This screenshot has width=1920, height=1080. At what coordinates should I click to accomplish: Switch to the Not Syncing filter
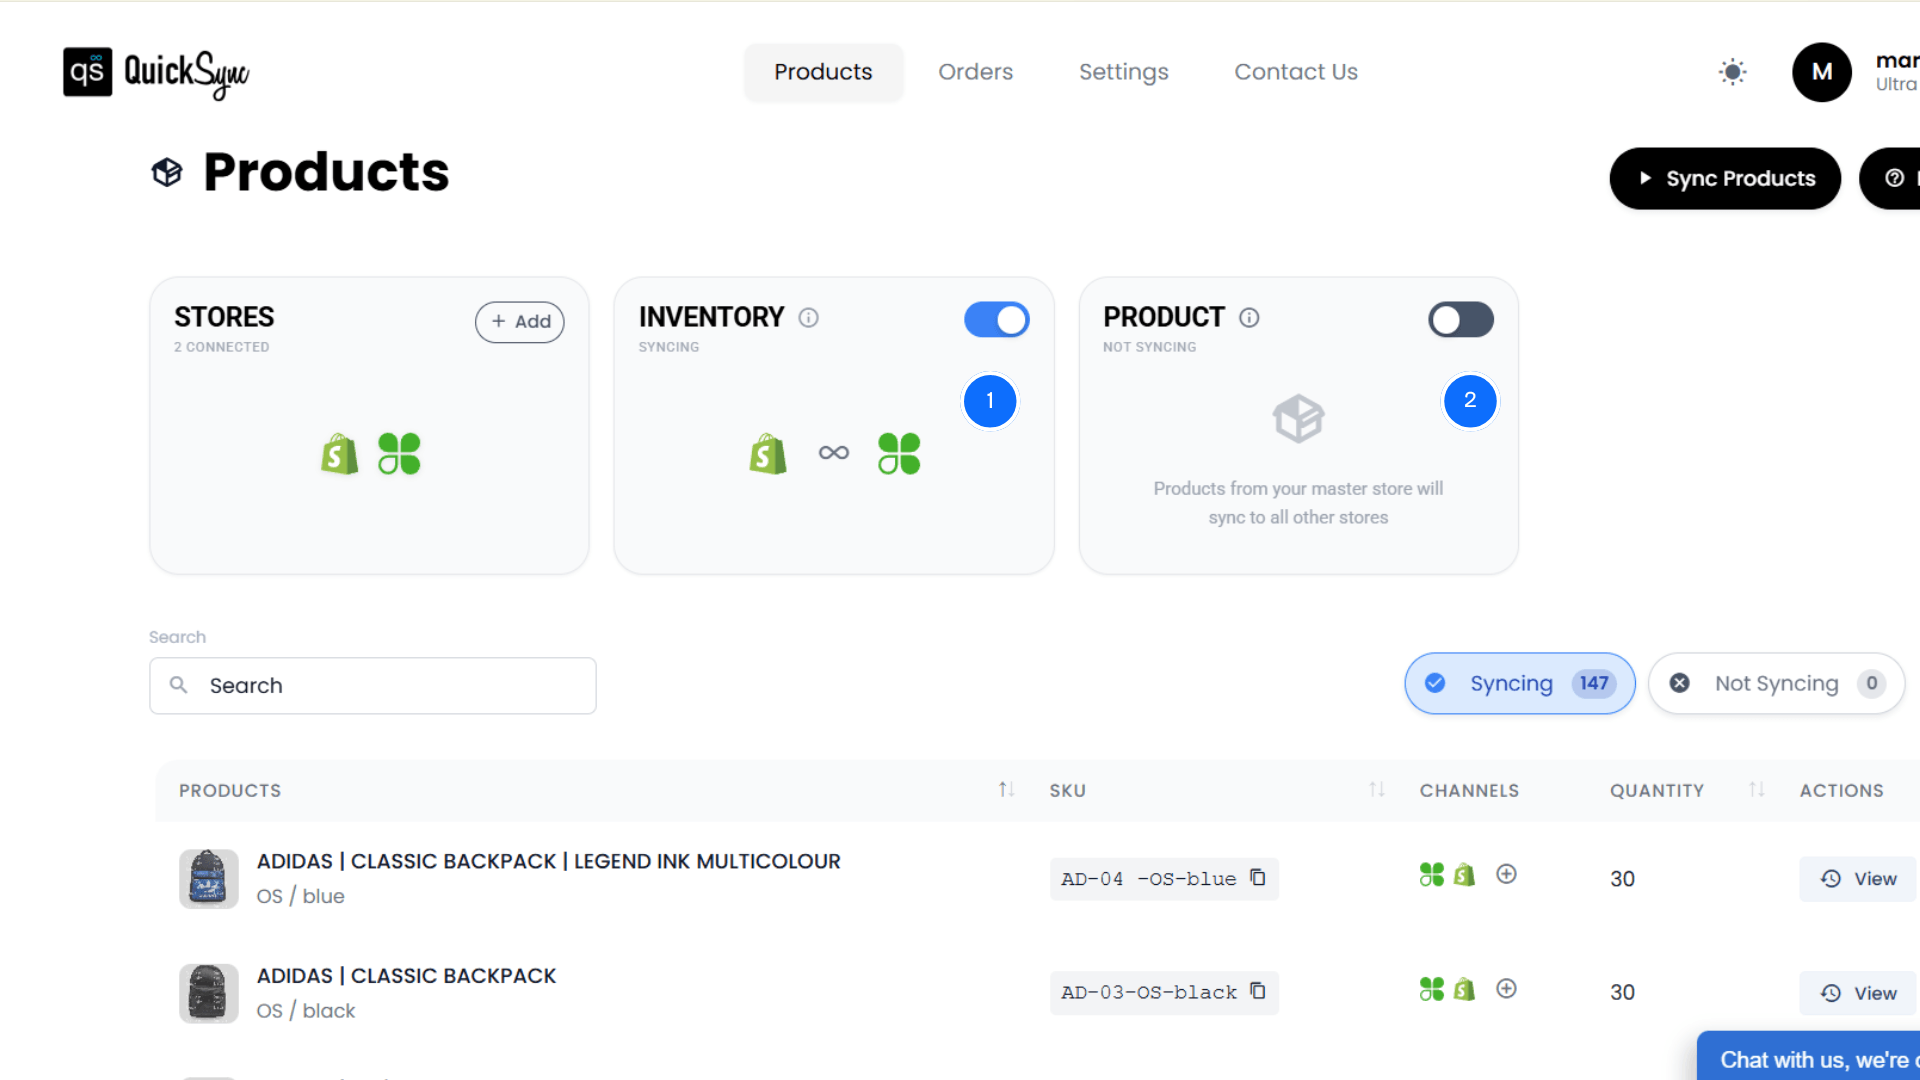[x=1776, y=683]
